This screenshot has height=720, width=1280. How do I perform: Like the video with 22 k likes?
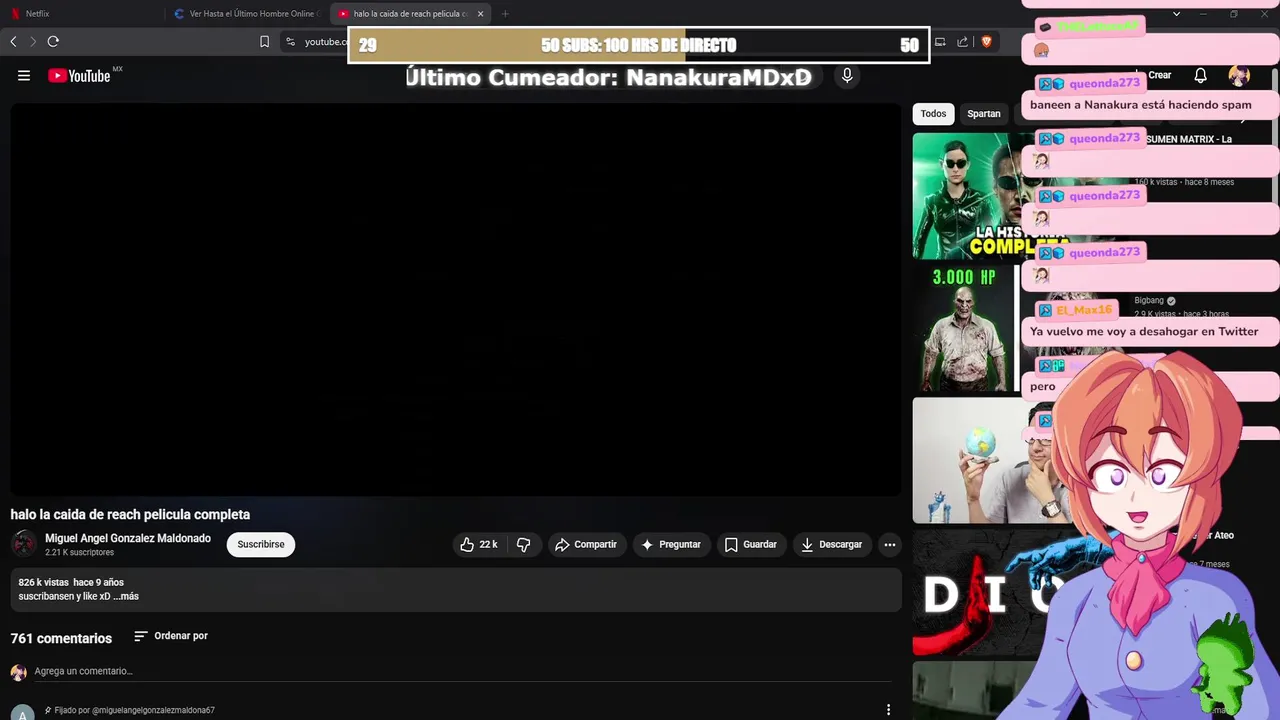(x=478, y=545)
